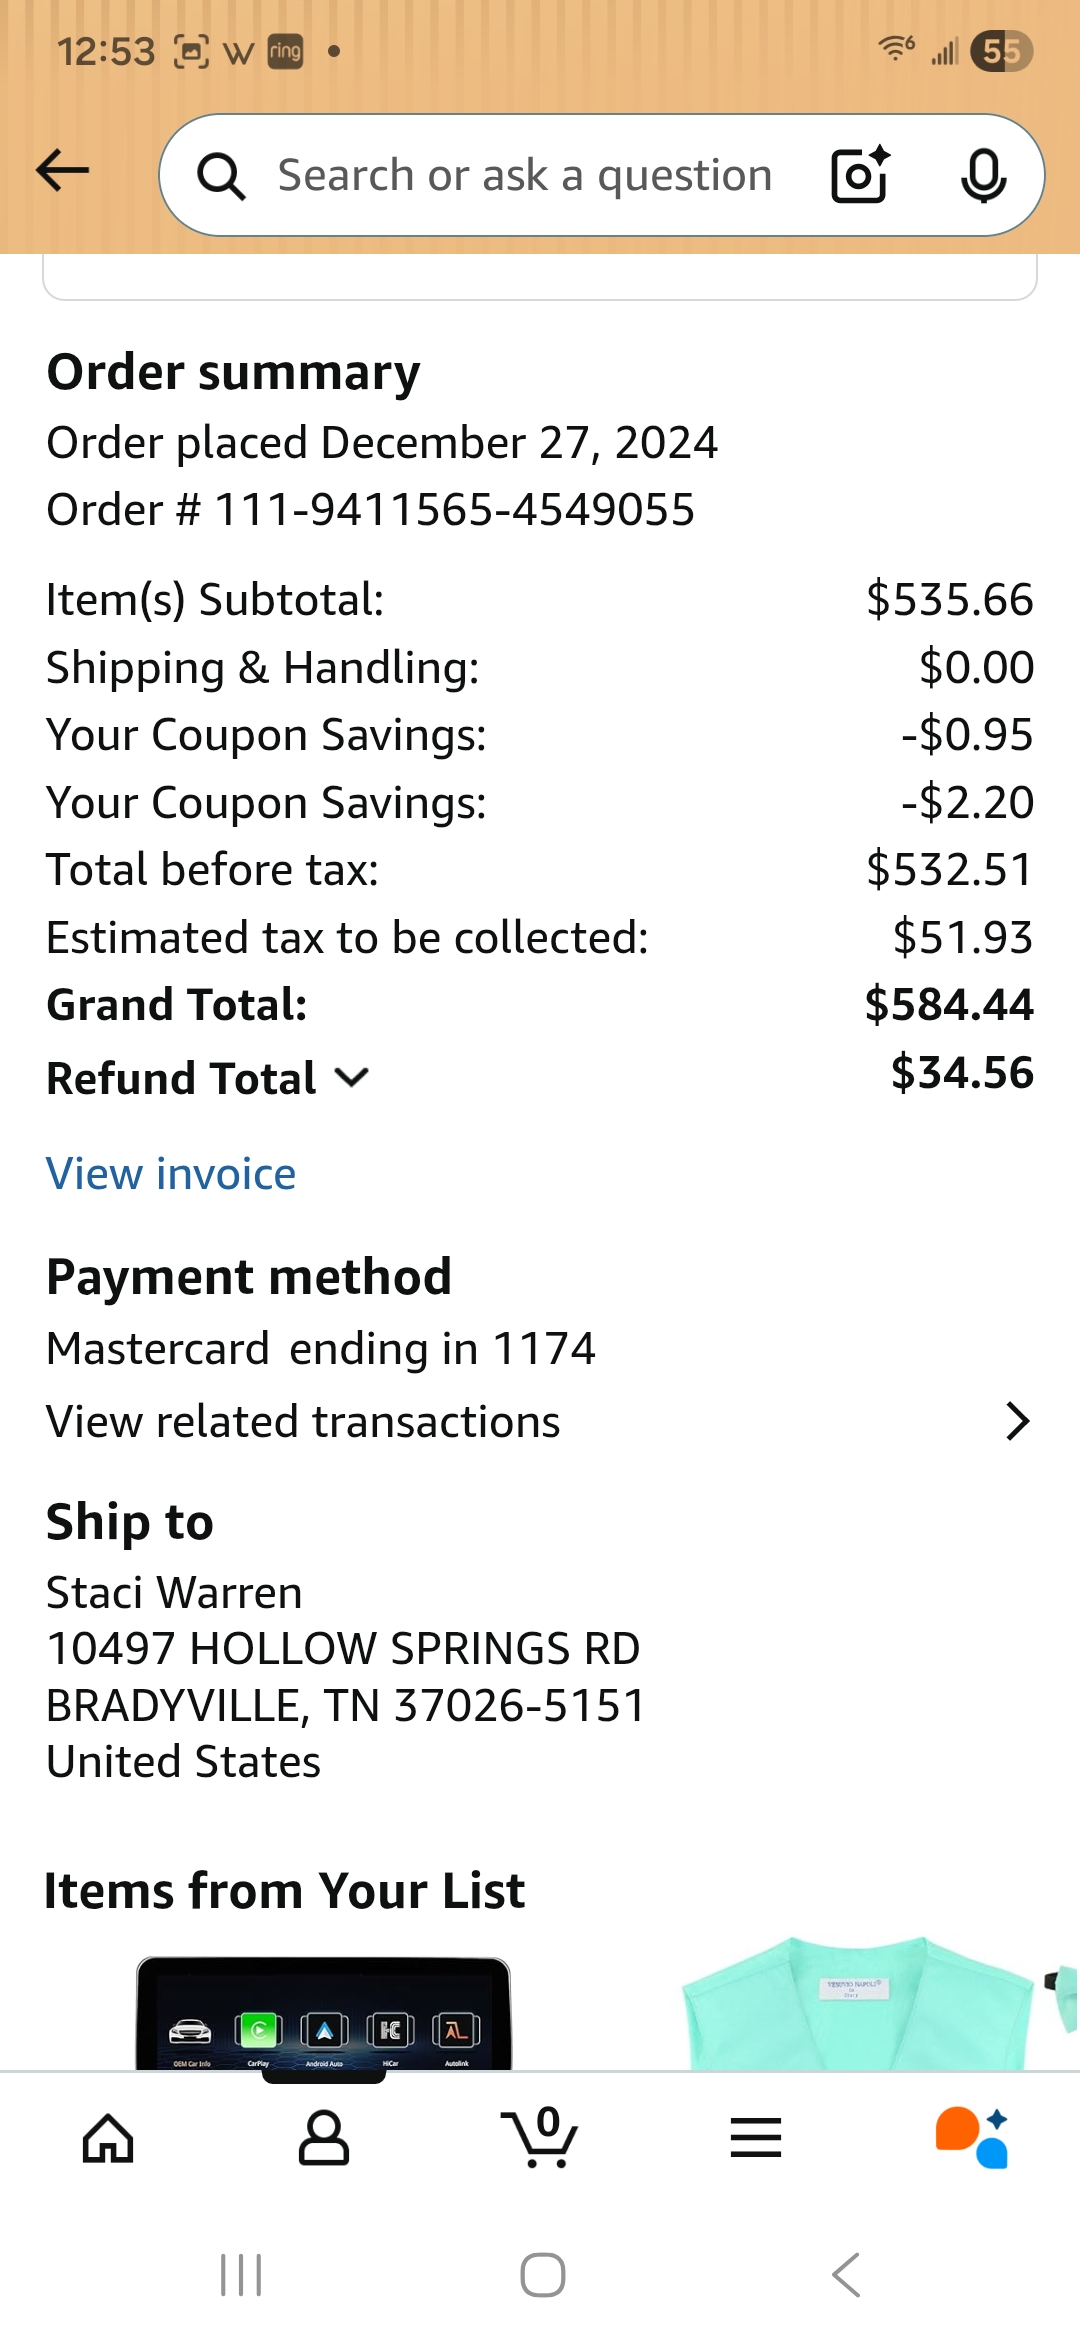The height and width of the screenshot is (2340, 1080).
Task: Open the account profile tab
Action: 324,2139
